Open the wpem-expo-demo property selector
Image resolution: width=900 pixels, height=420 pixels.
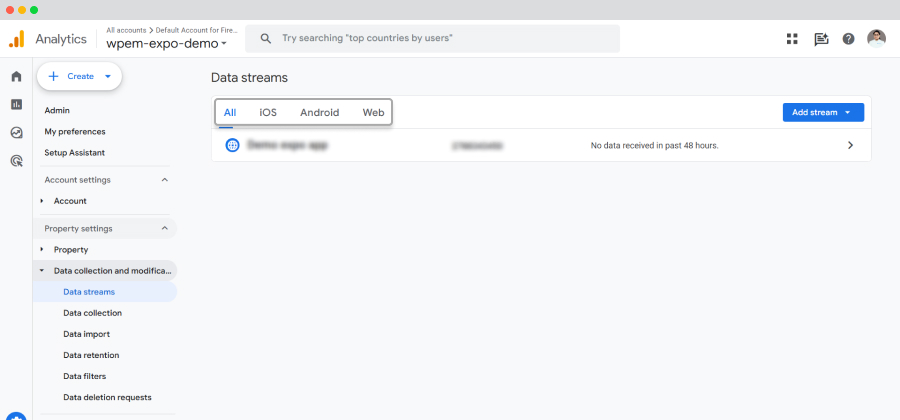[x=166, y=43]
